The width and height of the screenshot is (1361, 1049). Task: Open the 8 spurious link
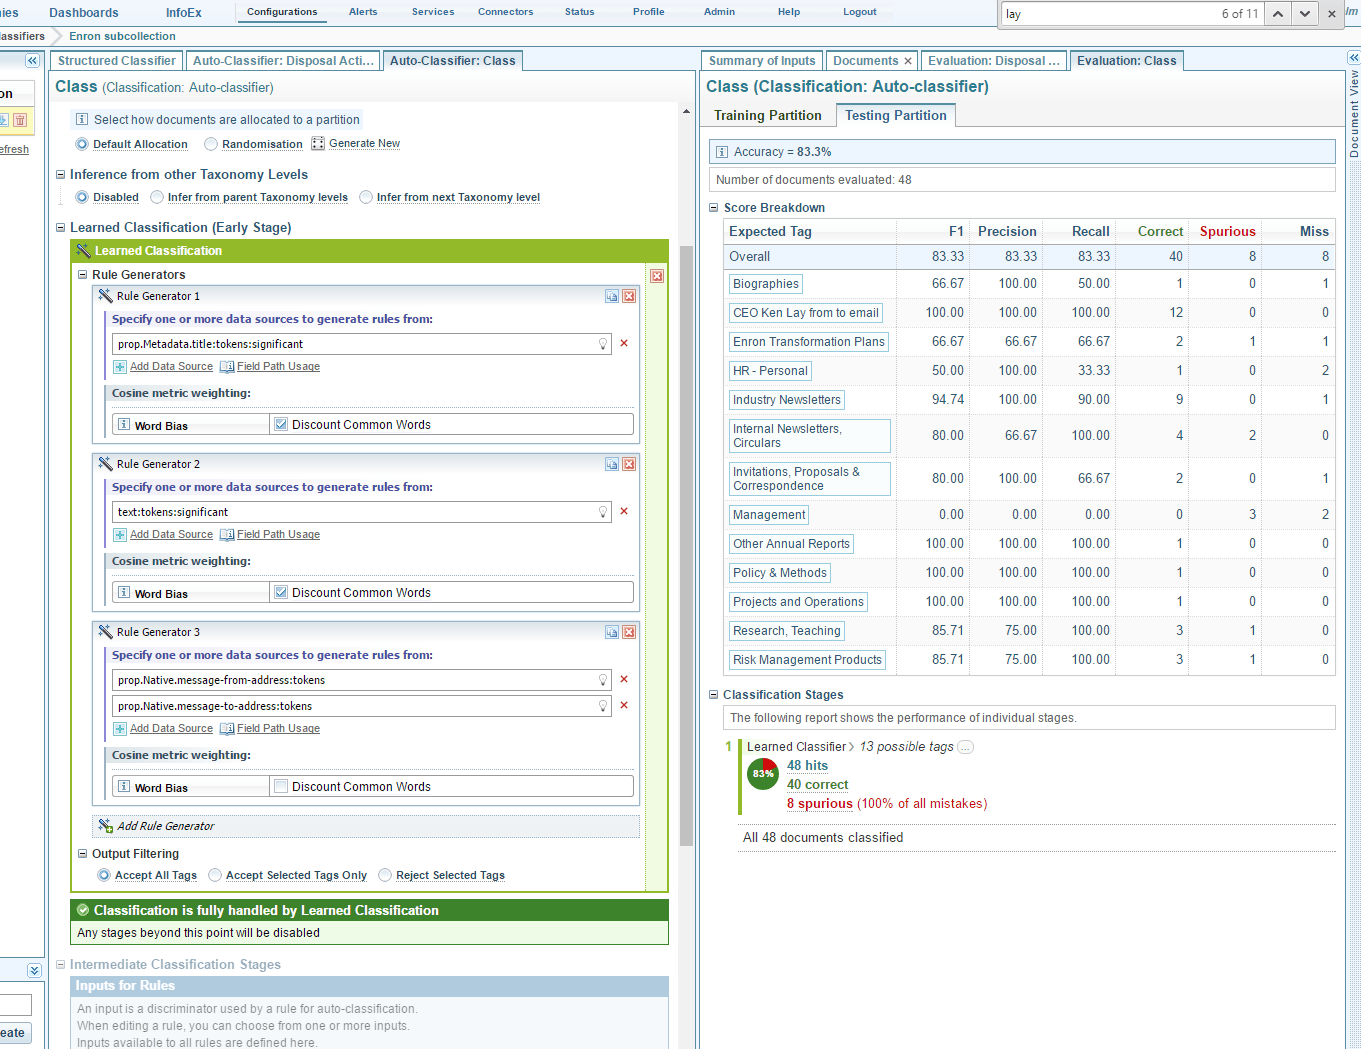(x=820, y=804)
